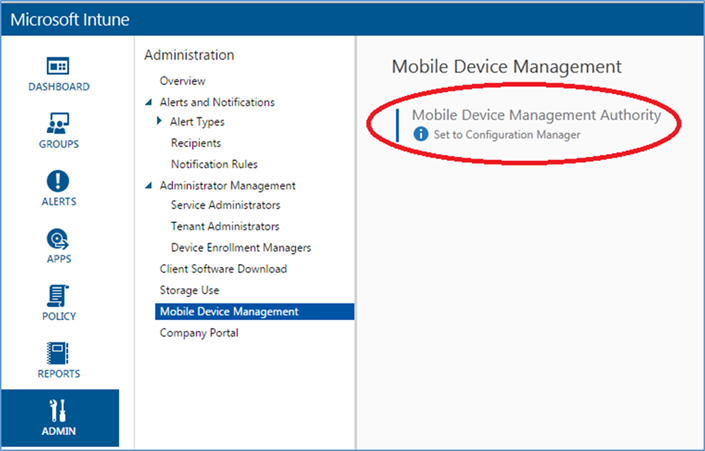Image resolution: width=705 pixels, height=451 pixels.
Task: Collapse the Administrator Management node
Action: (148, 186)
